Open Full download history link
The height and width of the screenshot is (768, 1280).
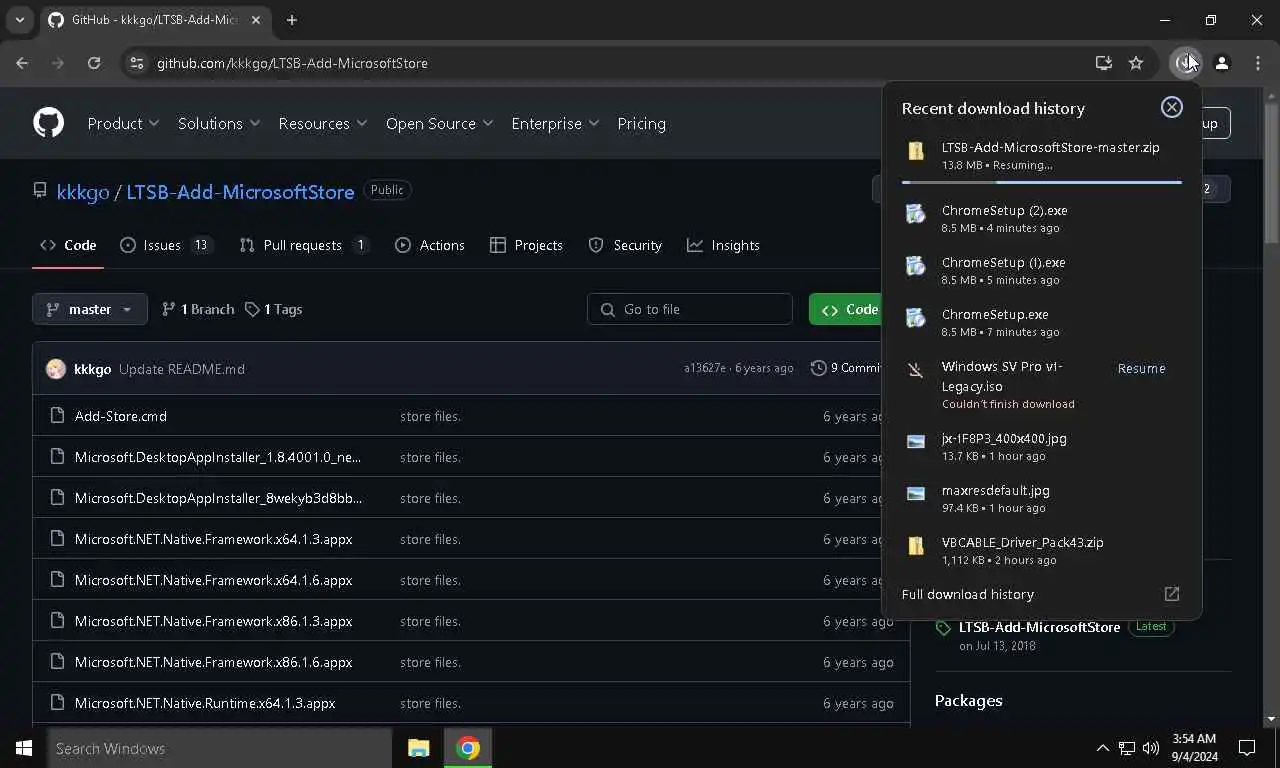968,594
